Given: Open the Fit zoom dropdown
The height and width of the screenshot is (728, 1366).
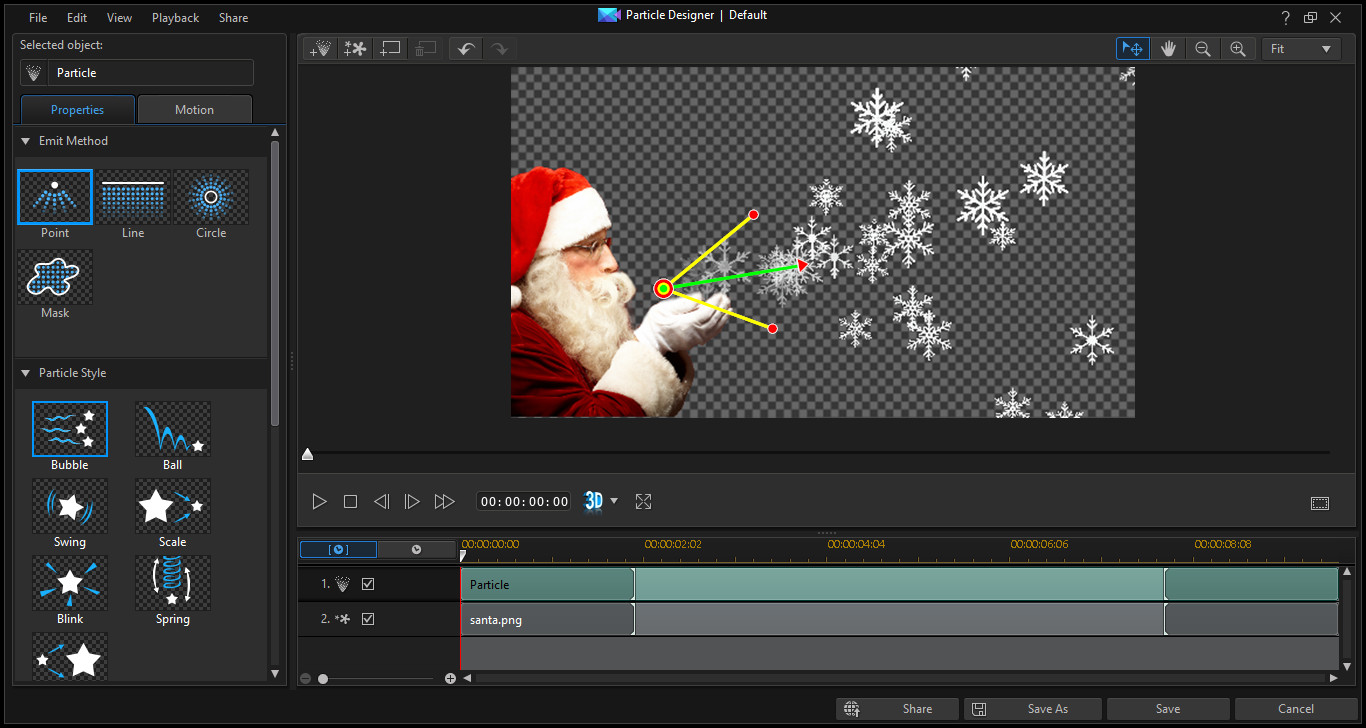Looking at the screenshot, I should (x=1301, y=49).
